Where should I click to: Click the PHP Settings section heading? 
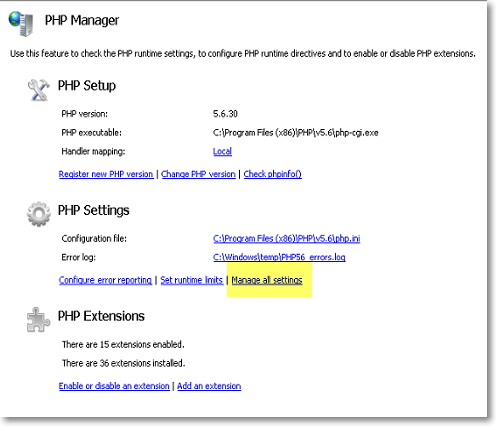pos(93,210)
